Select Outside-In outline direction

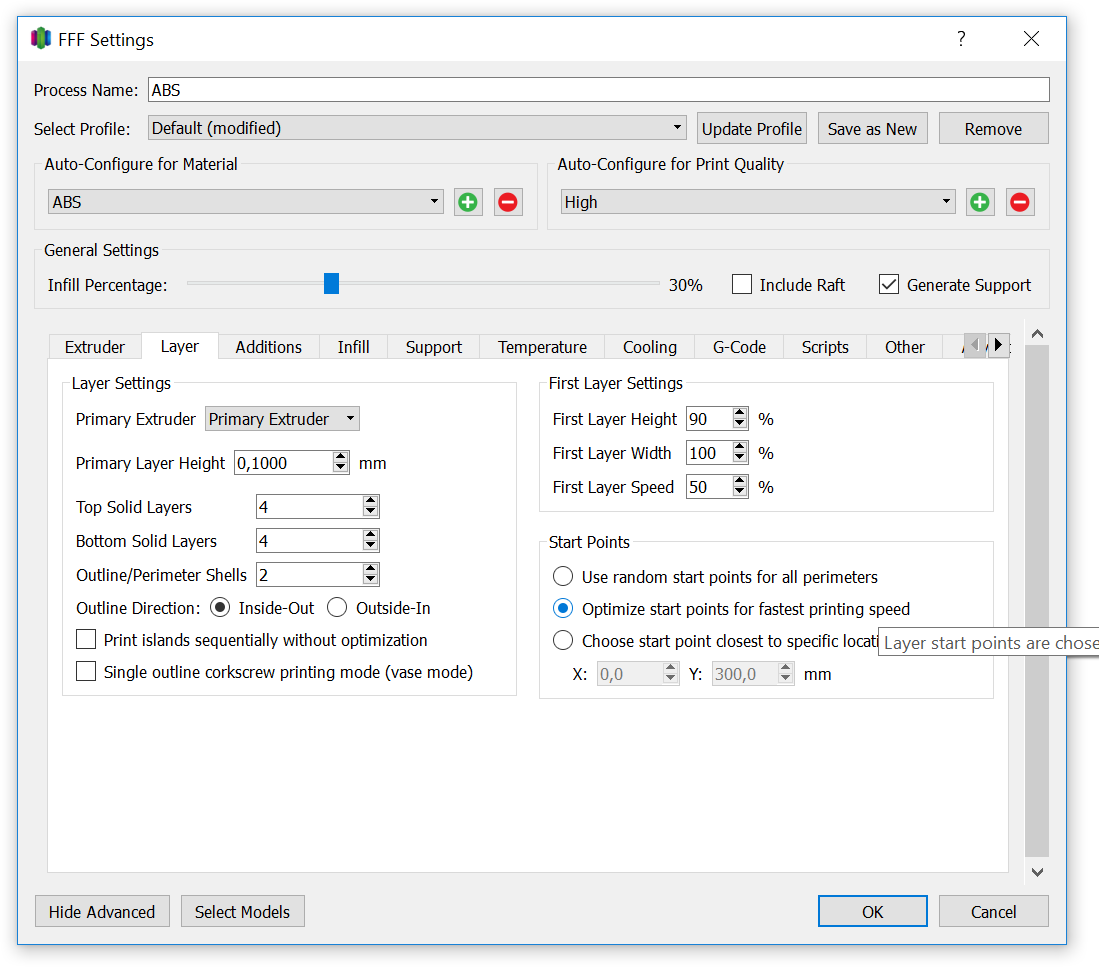pyautogui.click(x=337, y=608)
